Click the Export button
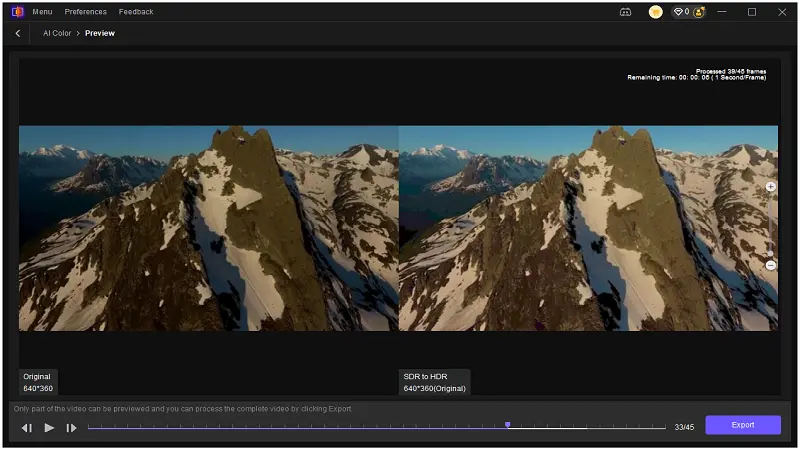 point(742,425)
